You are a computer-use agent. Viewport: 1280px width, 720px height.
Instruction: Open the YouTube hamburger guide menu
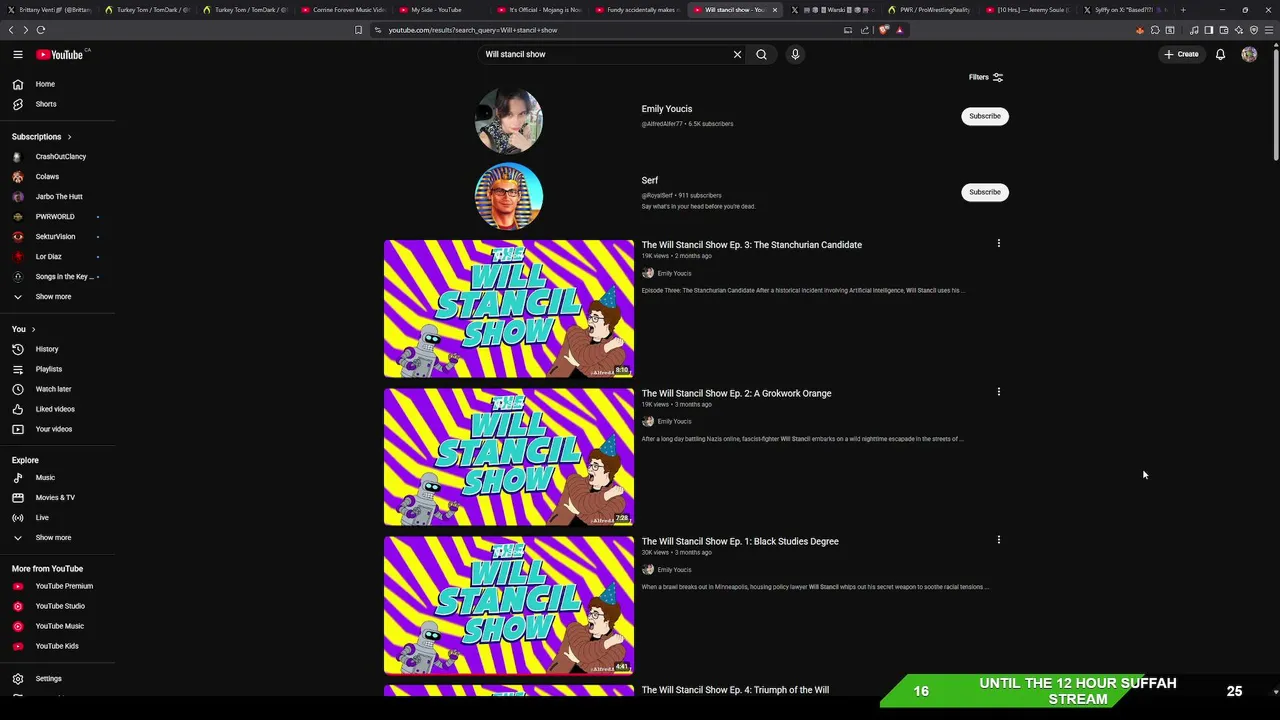(17, 54)
